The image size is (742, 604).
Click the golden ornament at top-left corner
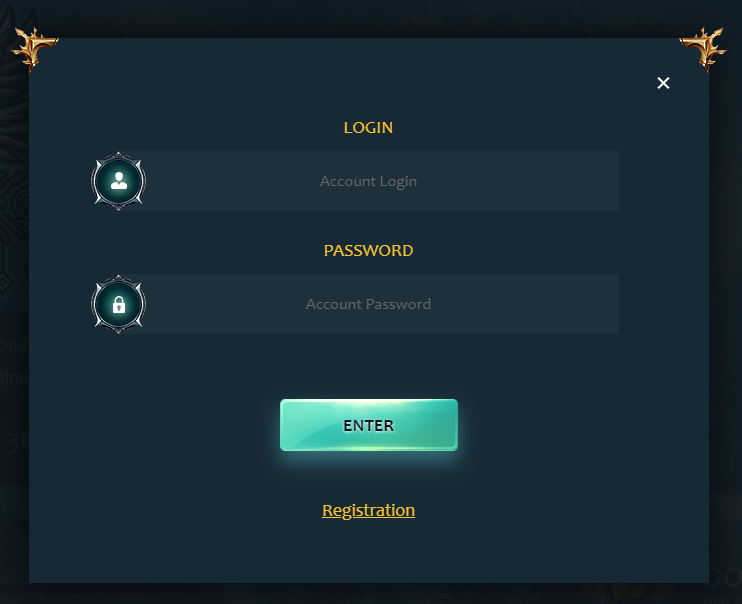click(35, 49)
